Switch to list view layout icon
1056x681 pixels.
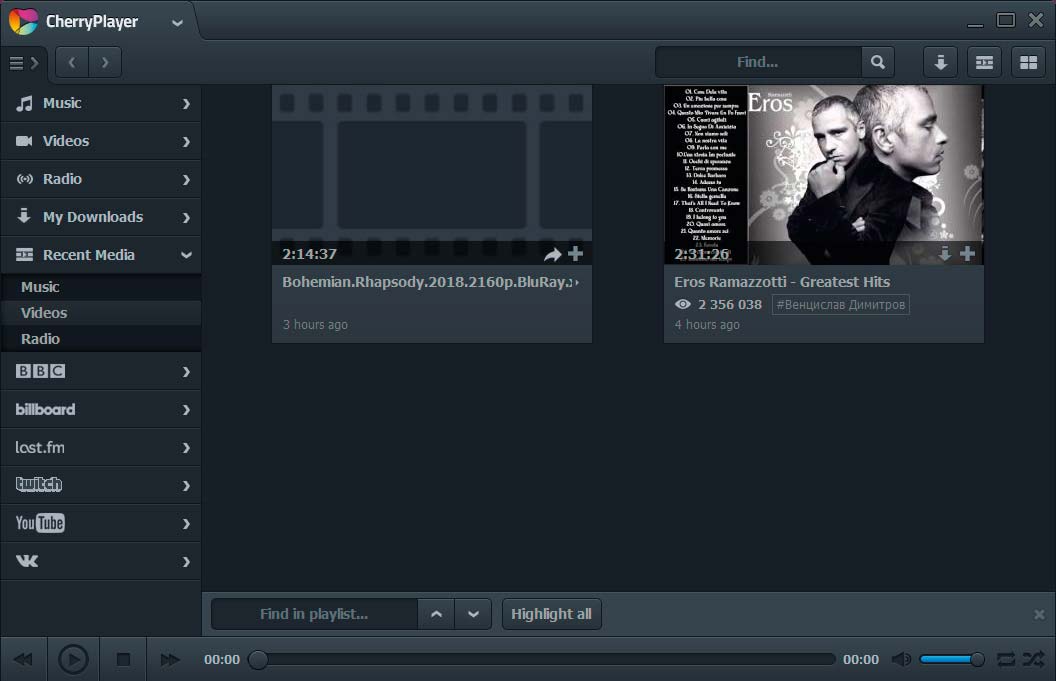tap(985, 63)
